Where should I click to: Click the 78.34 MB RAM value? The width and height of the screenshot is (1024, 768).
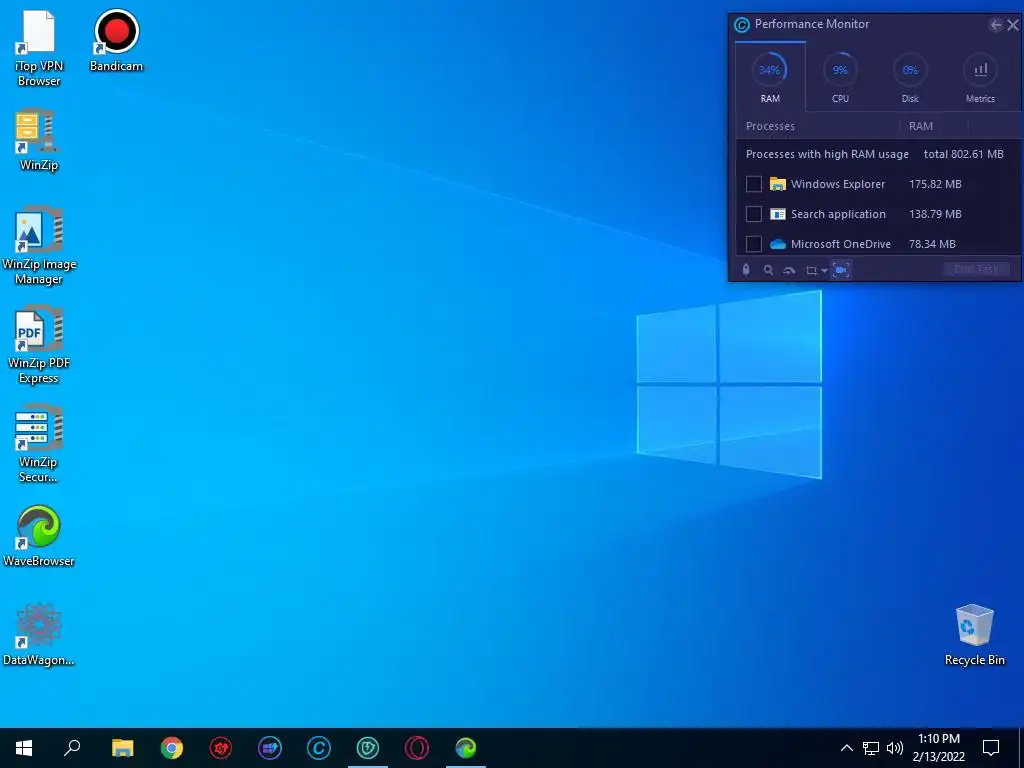pos(932,244)
